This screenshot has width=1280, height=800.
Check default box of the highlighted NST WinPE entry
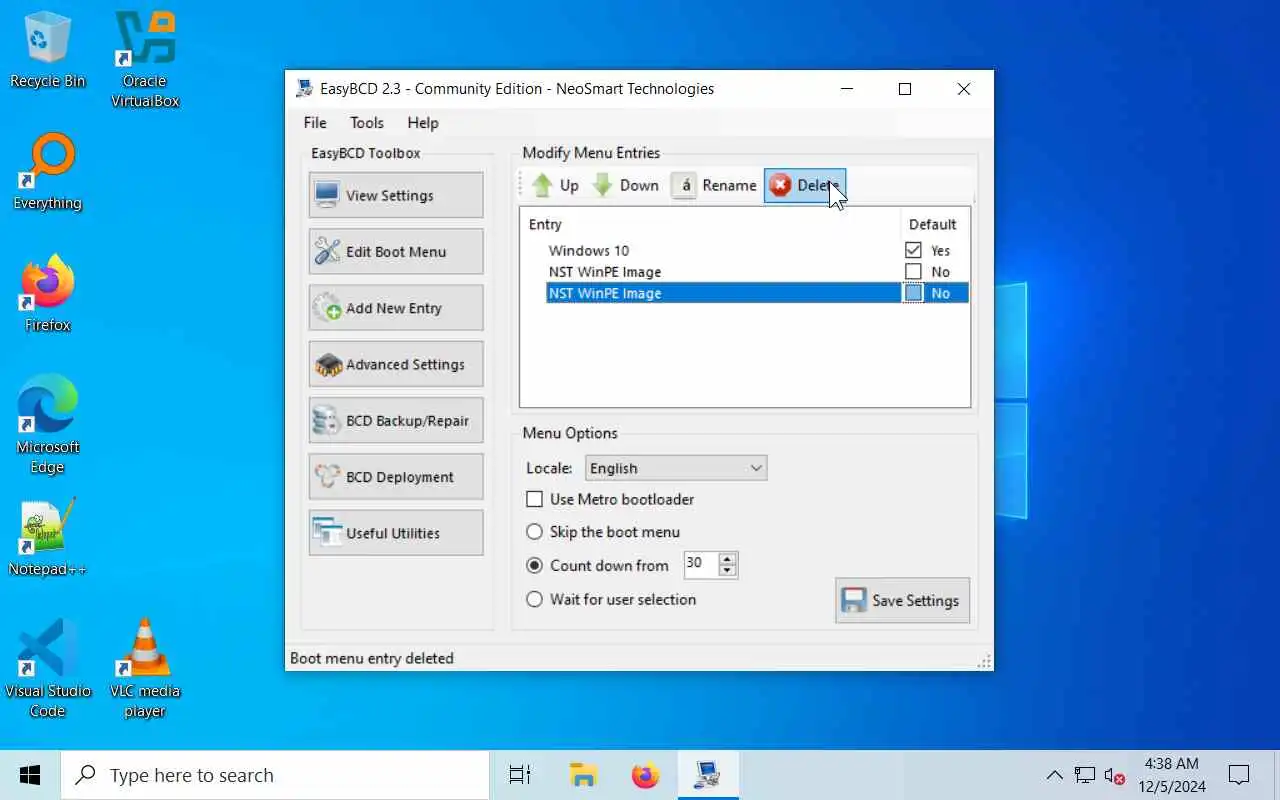click(913, 293)
